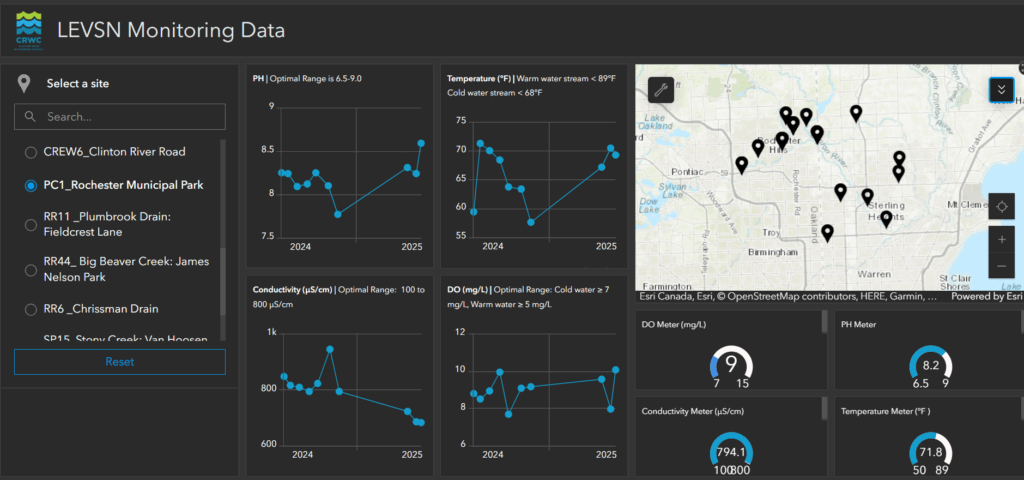Open the map tools wrench button
The height and width of the screenshot is (480, 1024).
click(660, 90)
